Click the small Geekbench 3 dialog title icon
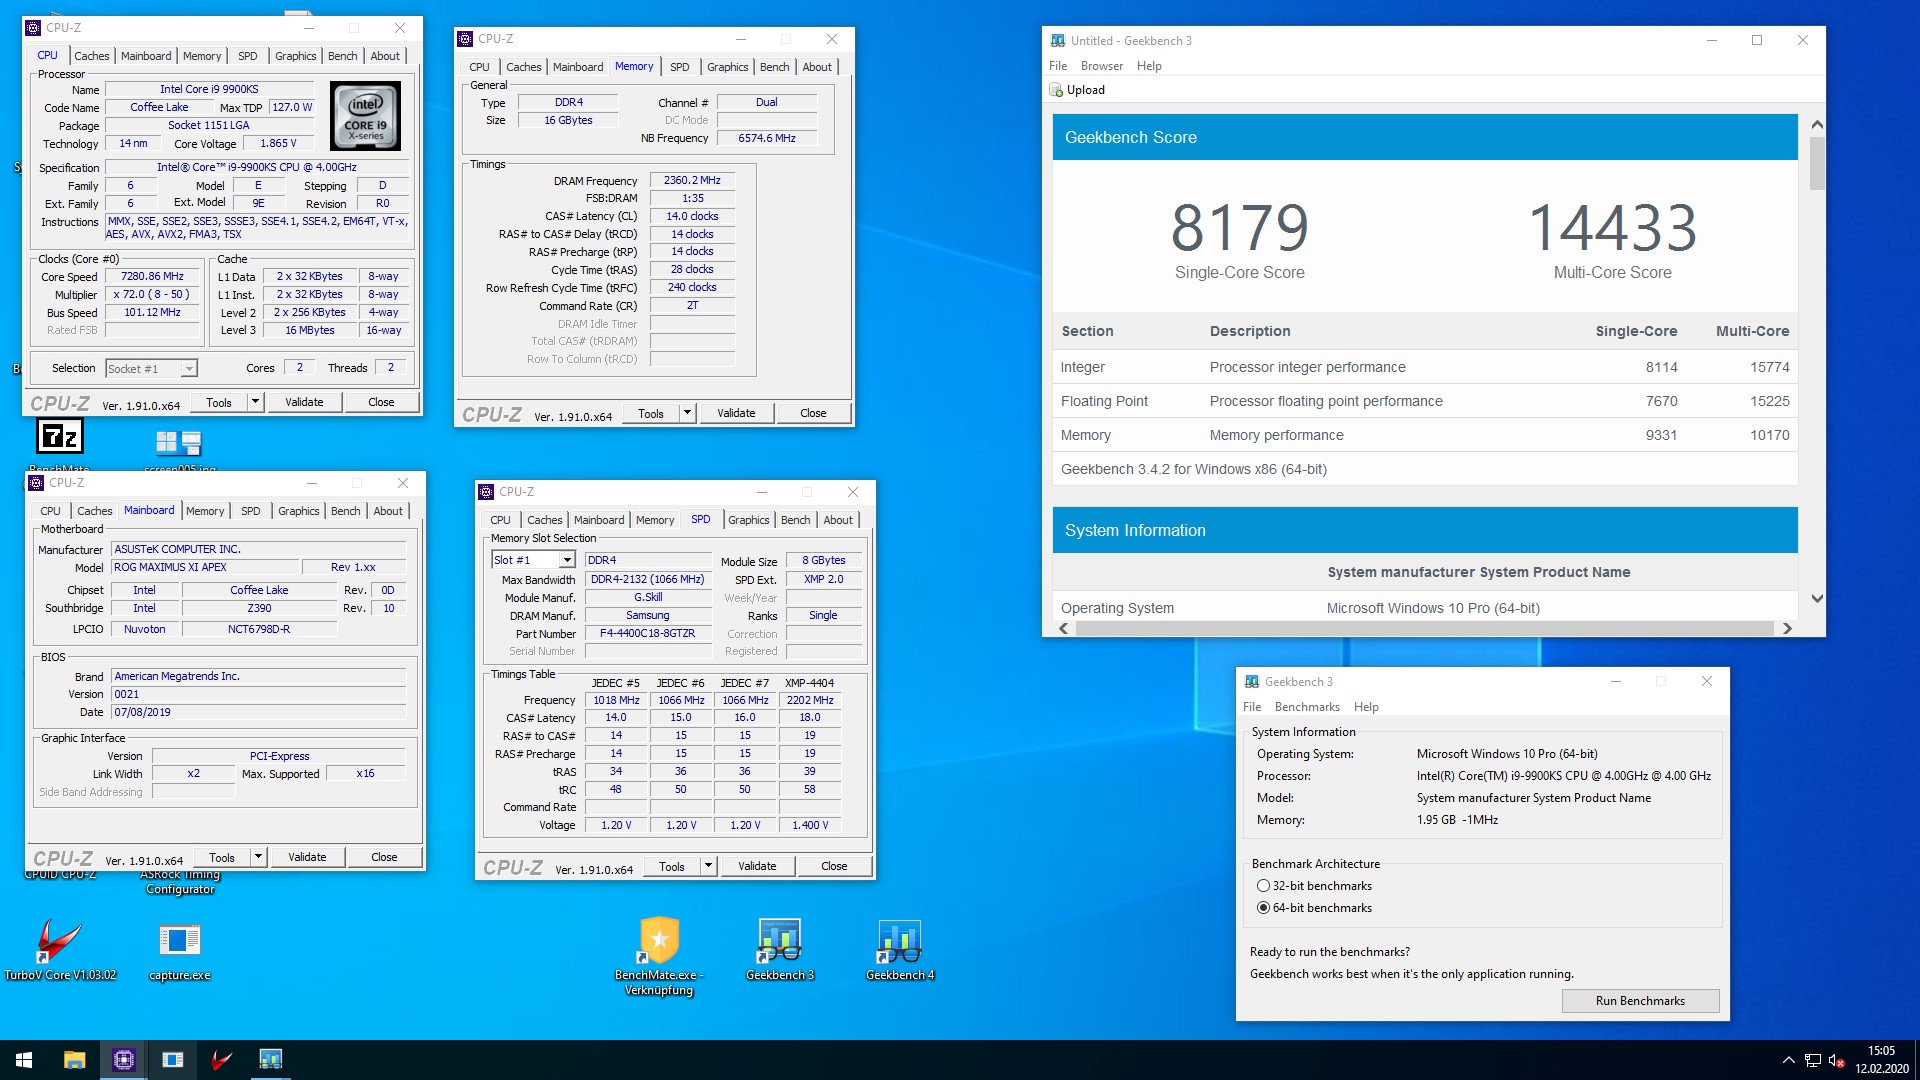Screen dimensions: 1920x1080 click(x=1252, y=682)
